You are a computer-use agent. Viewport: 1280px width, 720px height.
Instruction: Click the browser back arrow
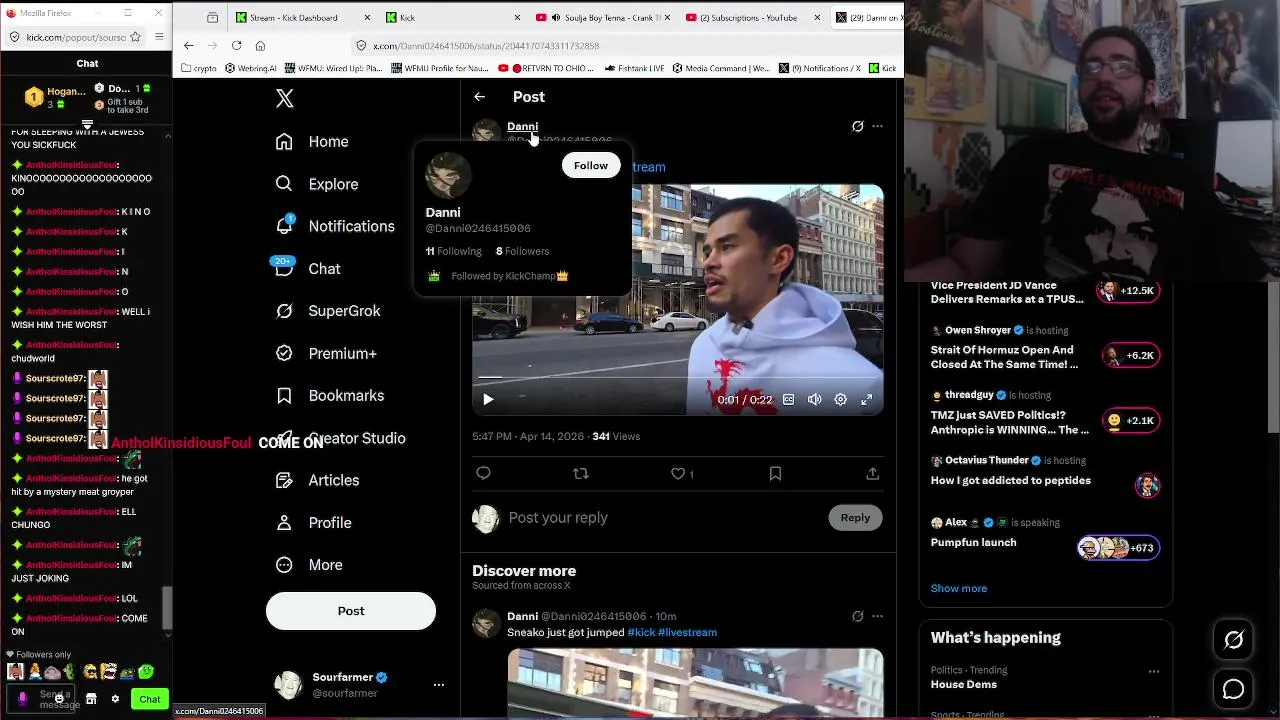point(189,45)
